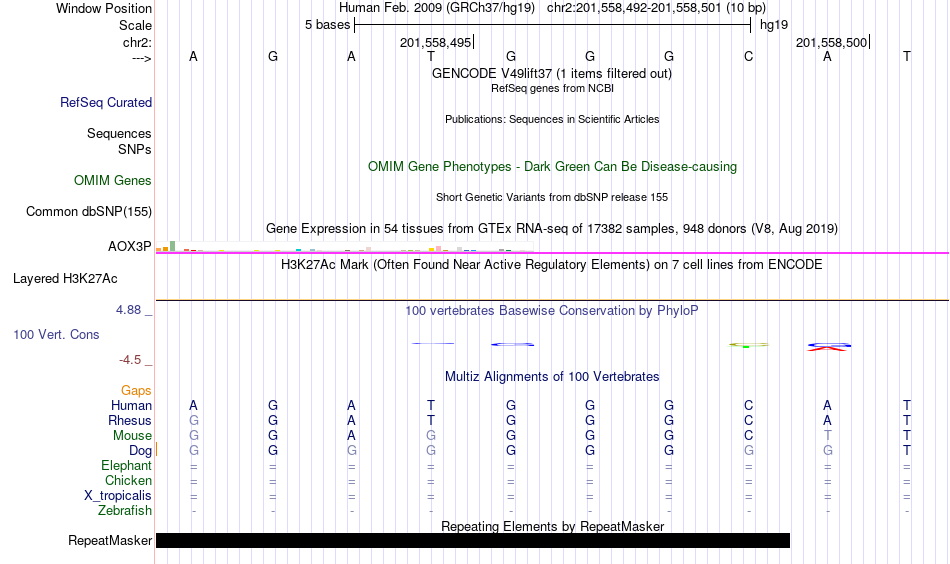
Task: Click Short Genetic Variants from dbSNP title
Action: tap(552, 197)
